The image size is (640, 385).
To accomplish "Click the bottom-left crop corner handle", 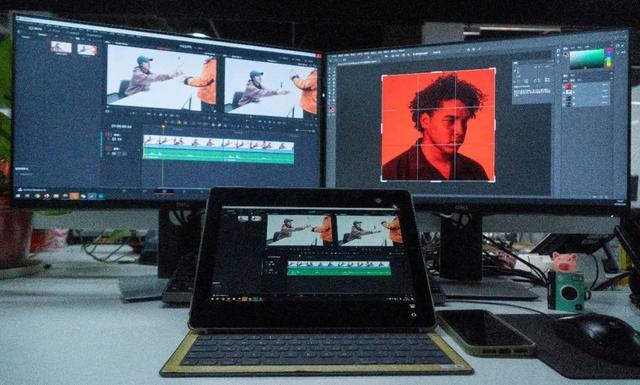I will pyautogui.click(x=382, y=179).
